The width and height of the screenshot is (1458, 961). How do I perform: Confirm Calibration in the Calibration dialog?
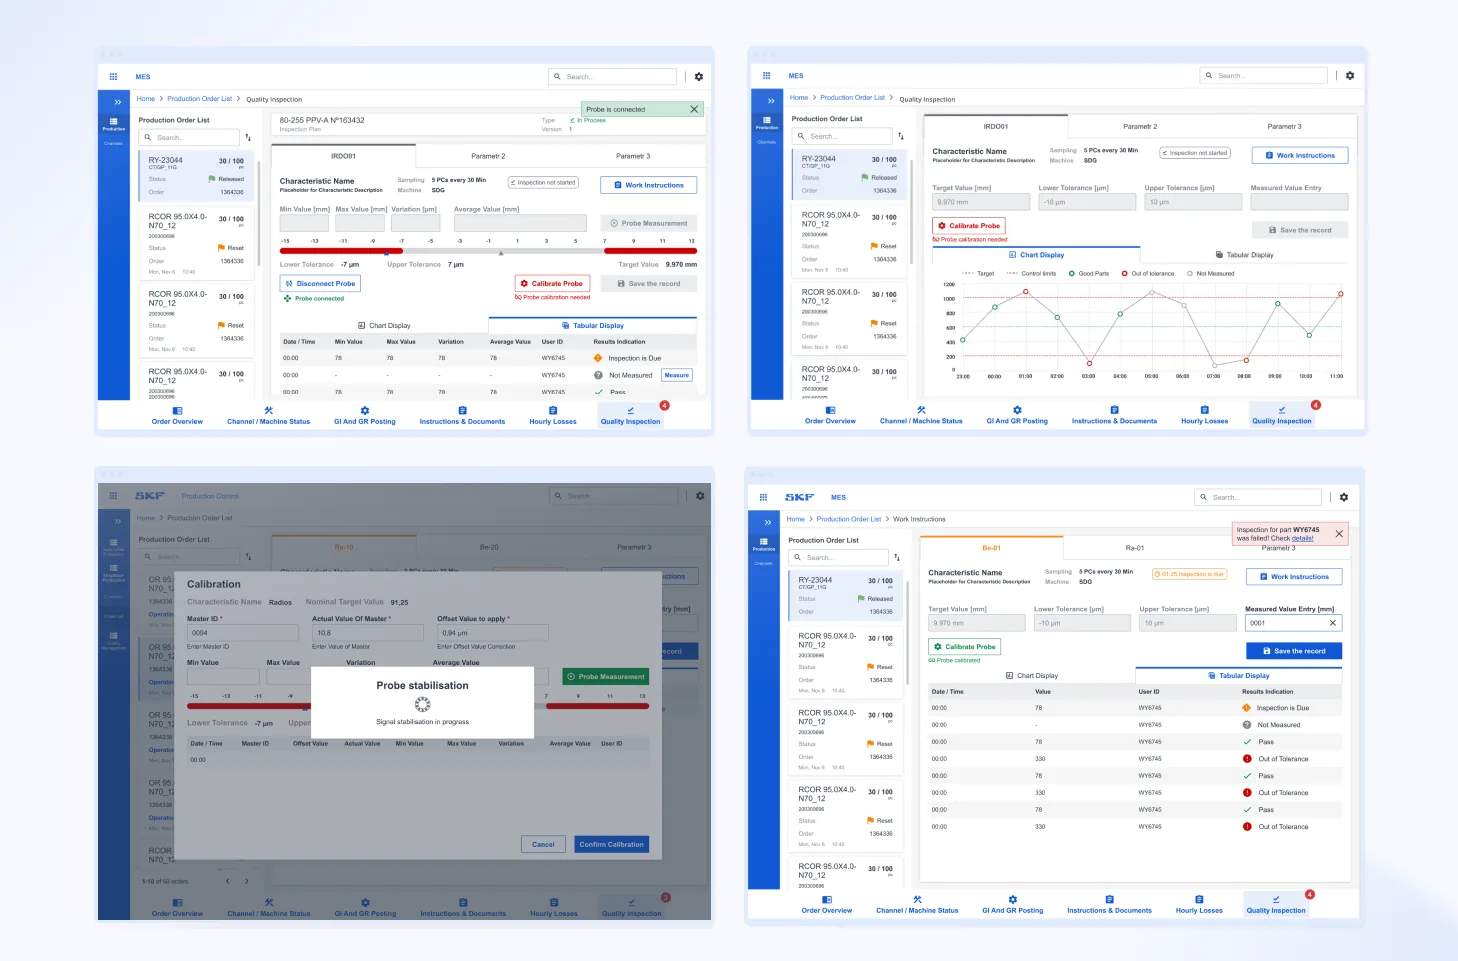[611, 844]
